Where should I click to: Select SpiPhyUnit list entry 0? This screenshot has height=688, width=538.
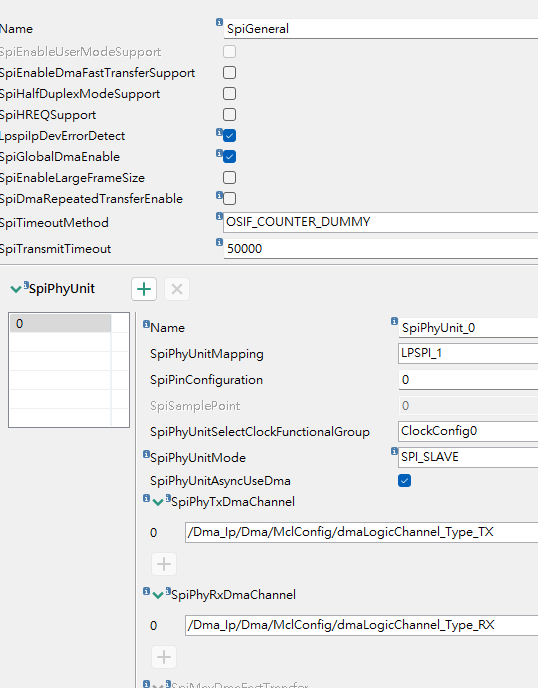coord(60,324)
